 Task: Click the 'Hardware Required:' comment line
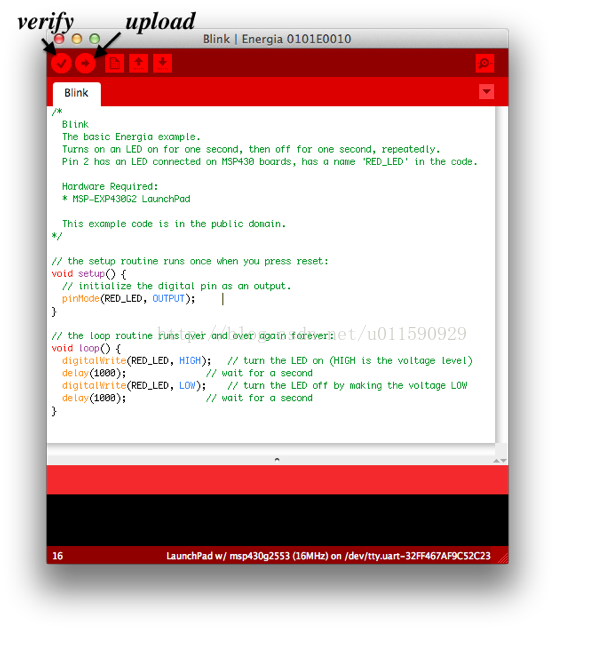(110, 187)
